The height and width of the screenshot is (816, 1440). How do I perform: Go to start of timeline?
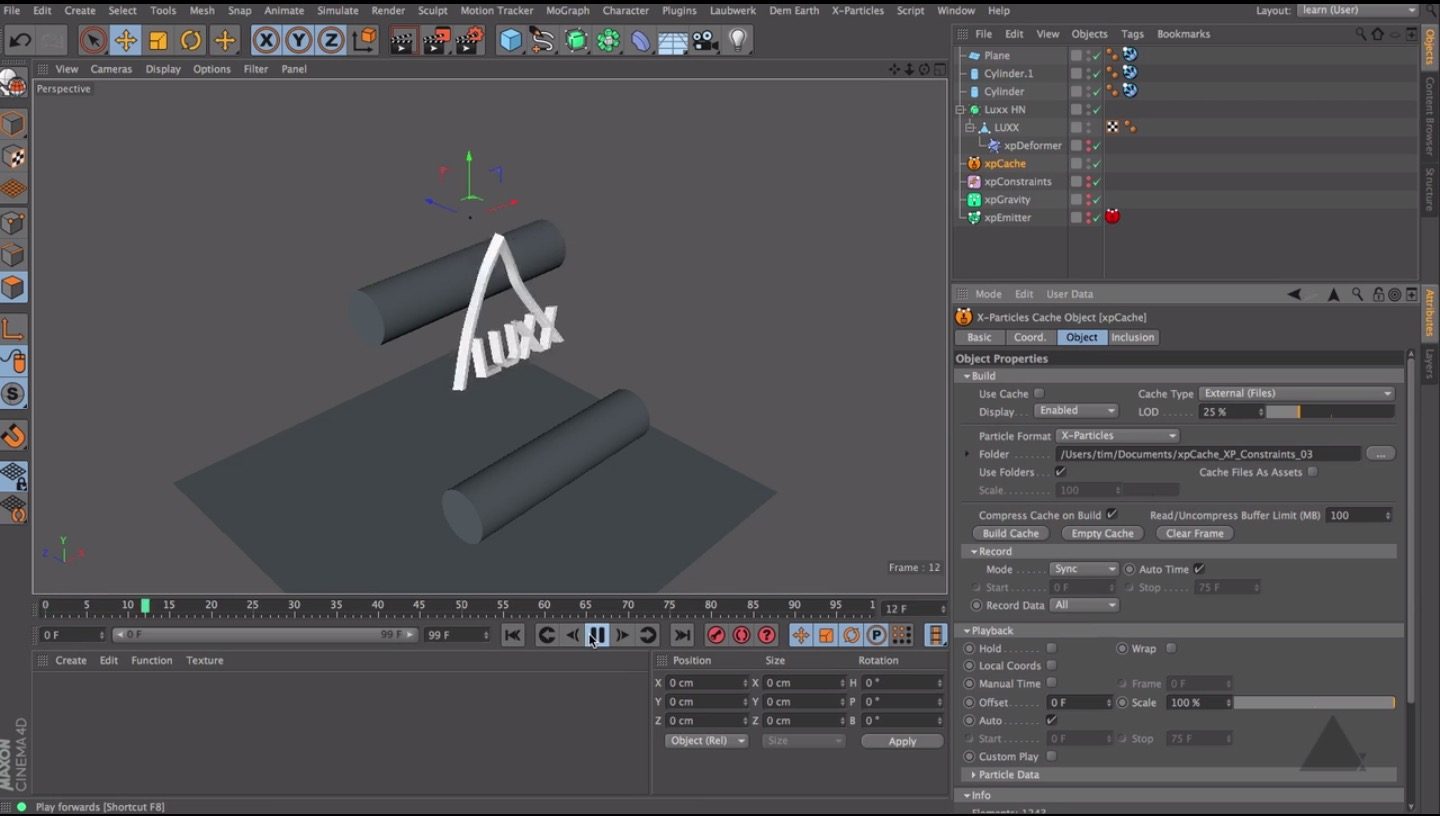pyautogui.click(x=513, y=635)
